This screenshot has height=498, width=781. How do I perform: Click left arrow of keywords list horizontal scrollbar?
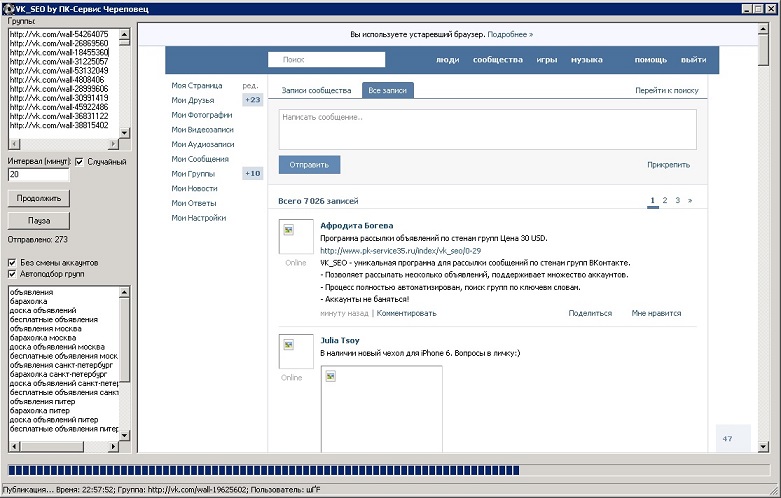point(14,446)
